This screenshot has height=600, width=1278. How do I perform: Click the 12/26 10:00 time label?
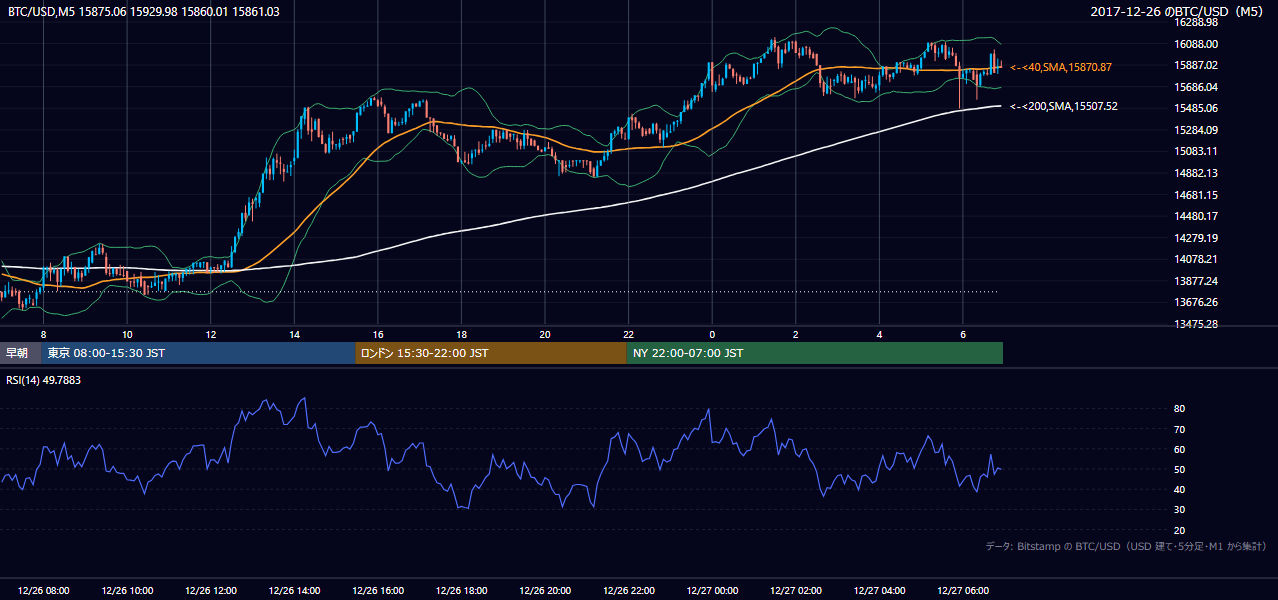click(x=127, y=591)
